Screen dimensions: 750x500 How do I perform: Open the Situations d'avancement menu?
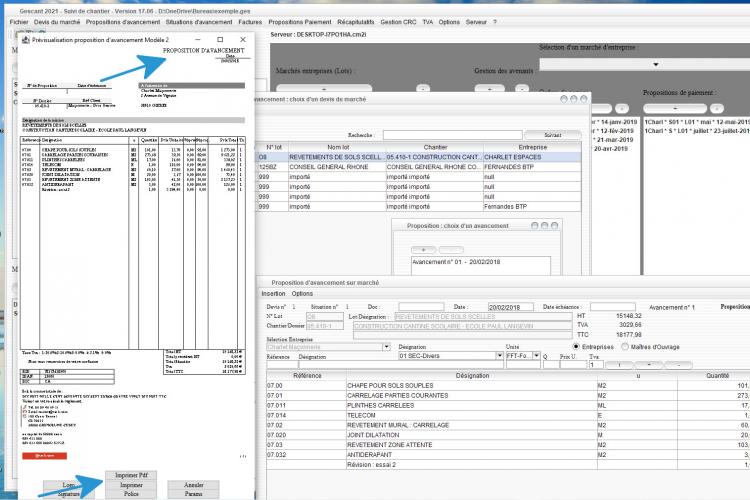click(199, 22)
